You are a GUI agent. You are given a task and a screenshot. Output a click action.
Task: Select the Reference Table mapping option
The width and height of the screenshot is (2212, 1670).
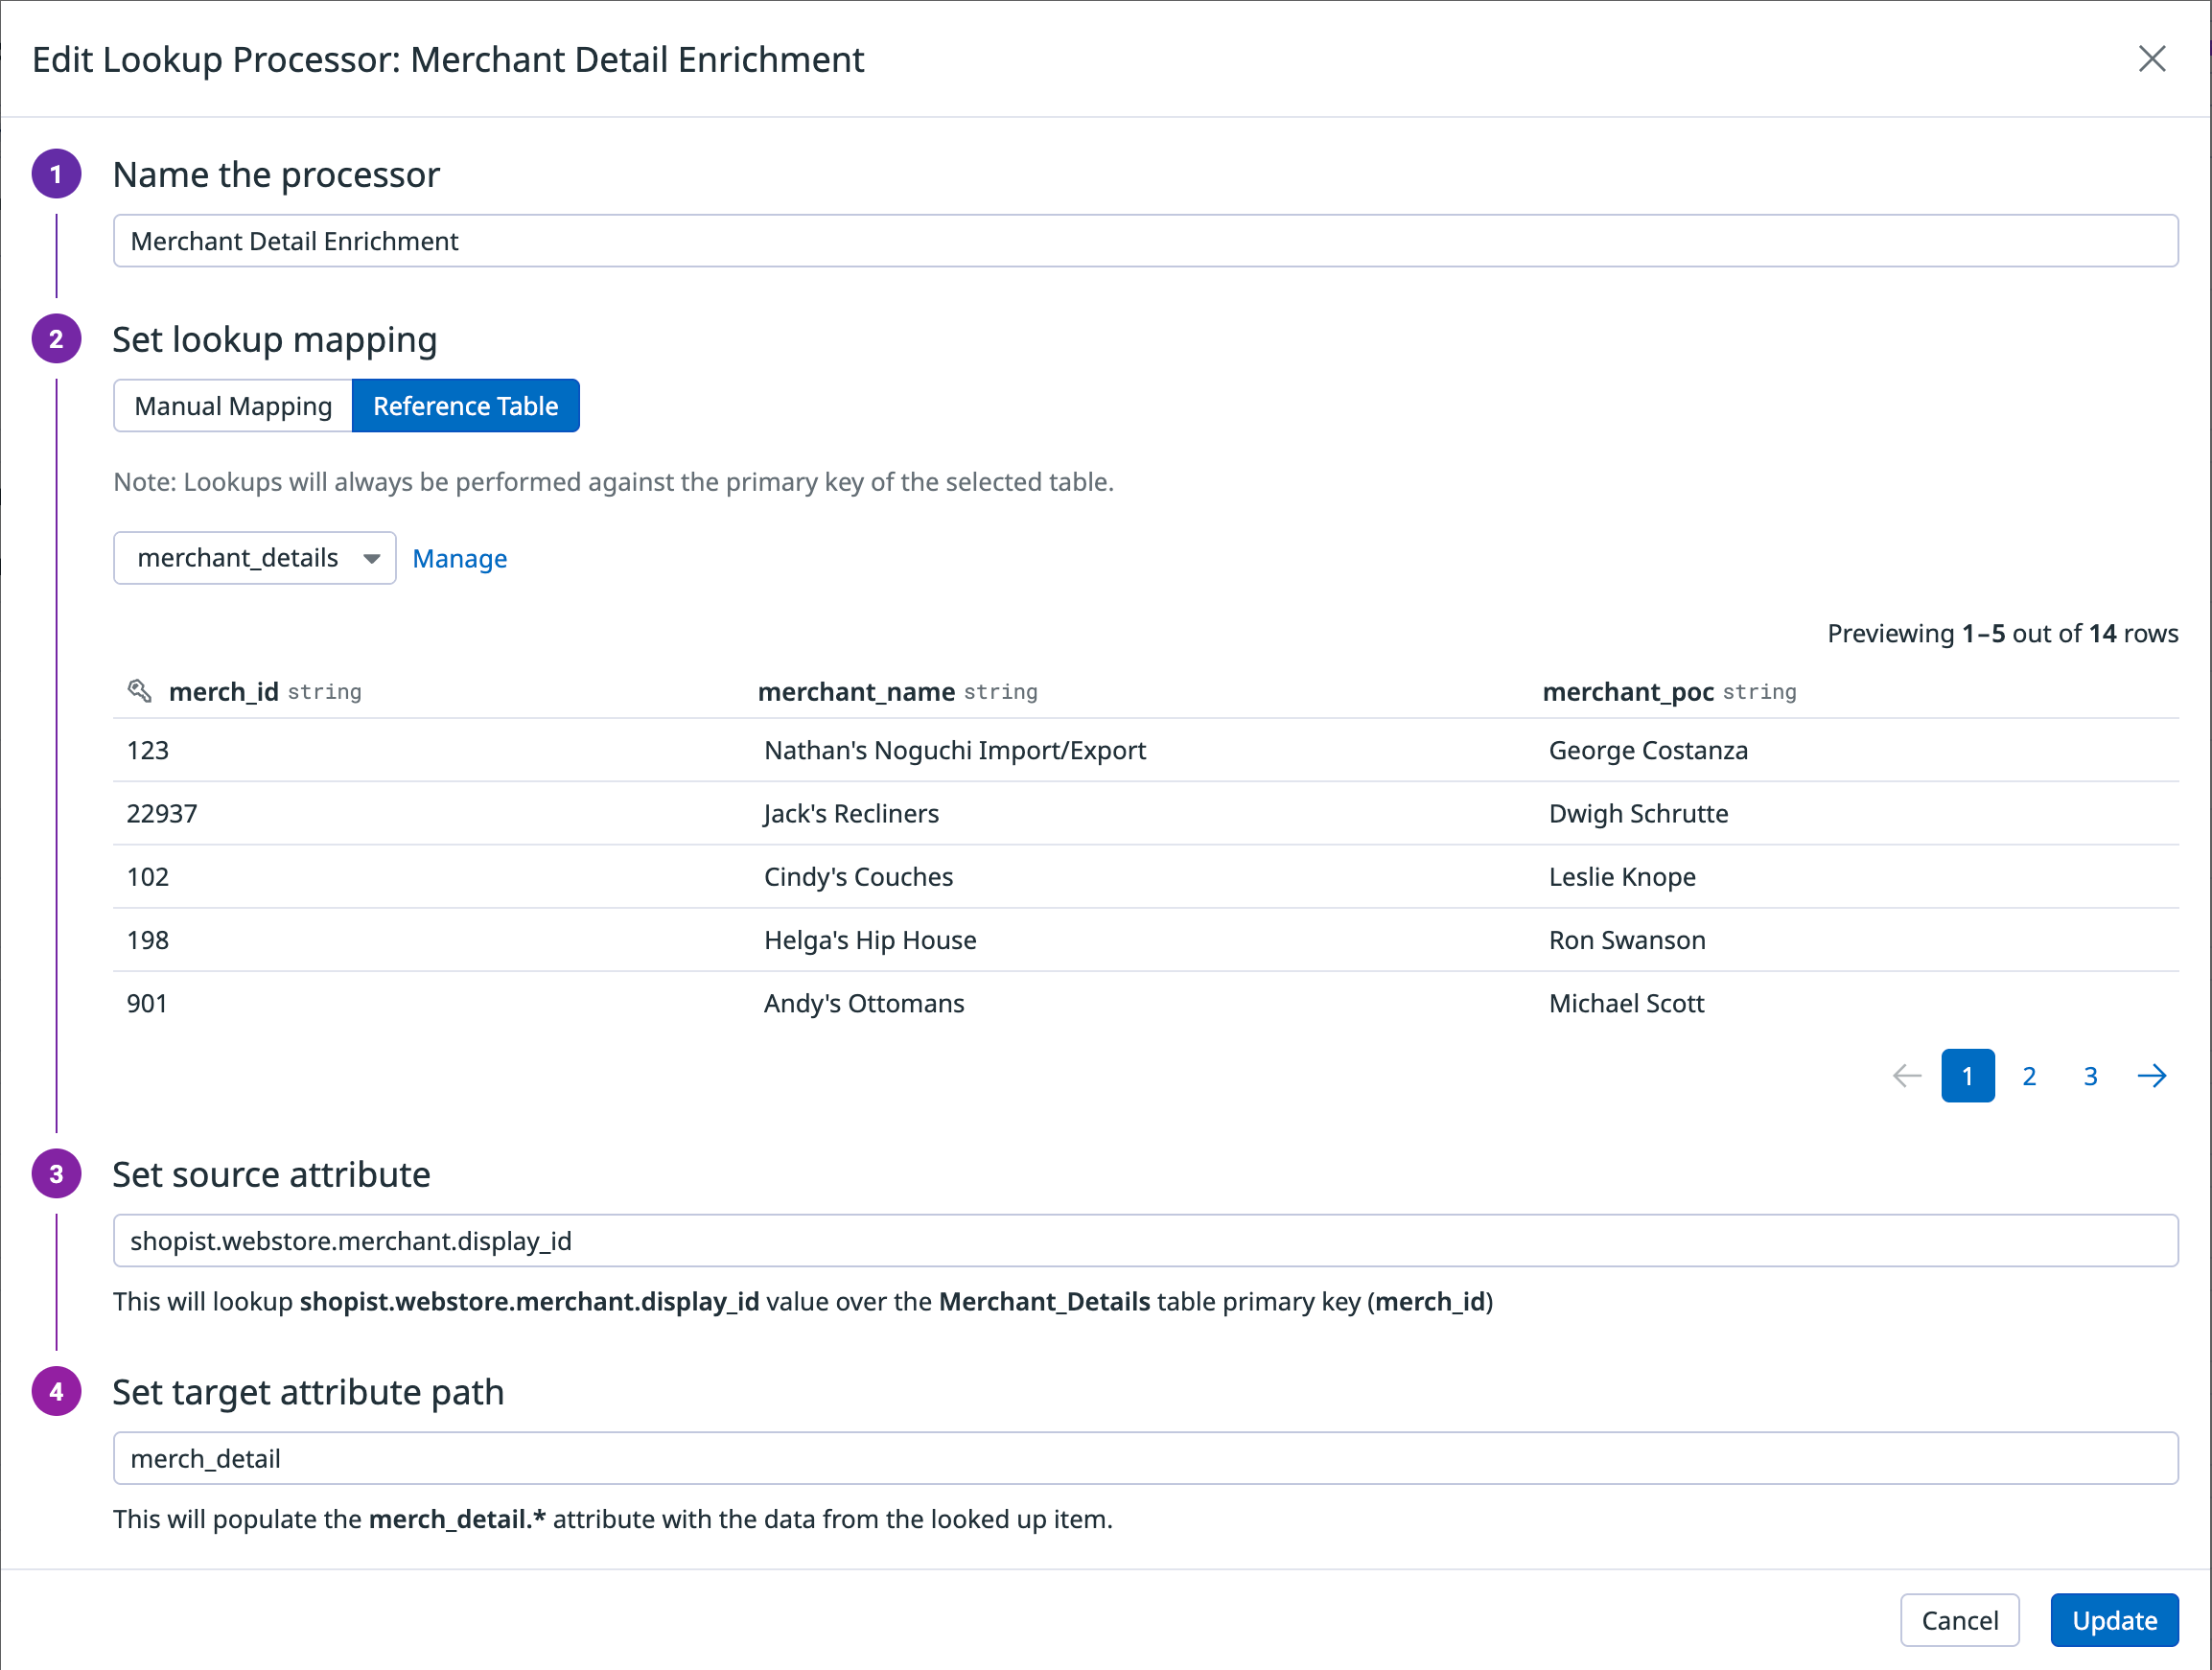465,405
